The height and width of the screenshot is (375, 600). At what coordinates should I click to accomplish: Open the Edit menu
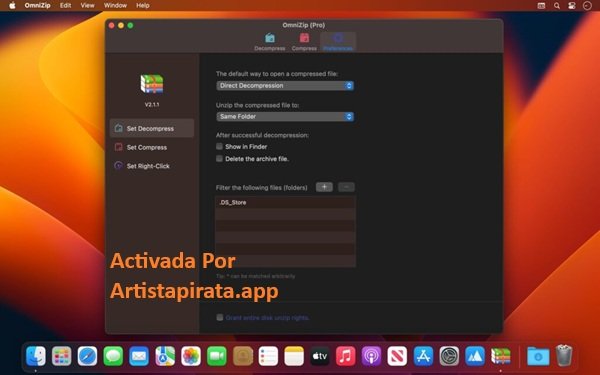[x=65, y=5]
